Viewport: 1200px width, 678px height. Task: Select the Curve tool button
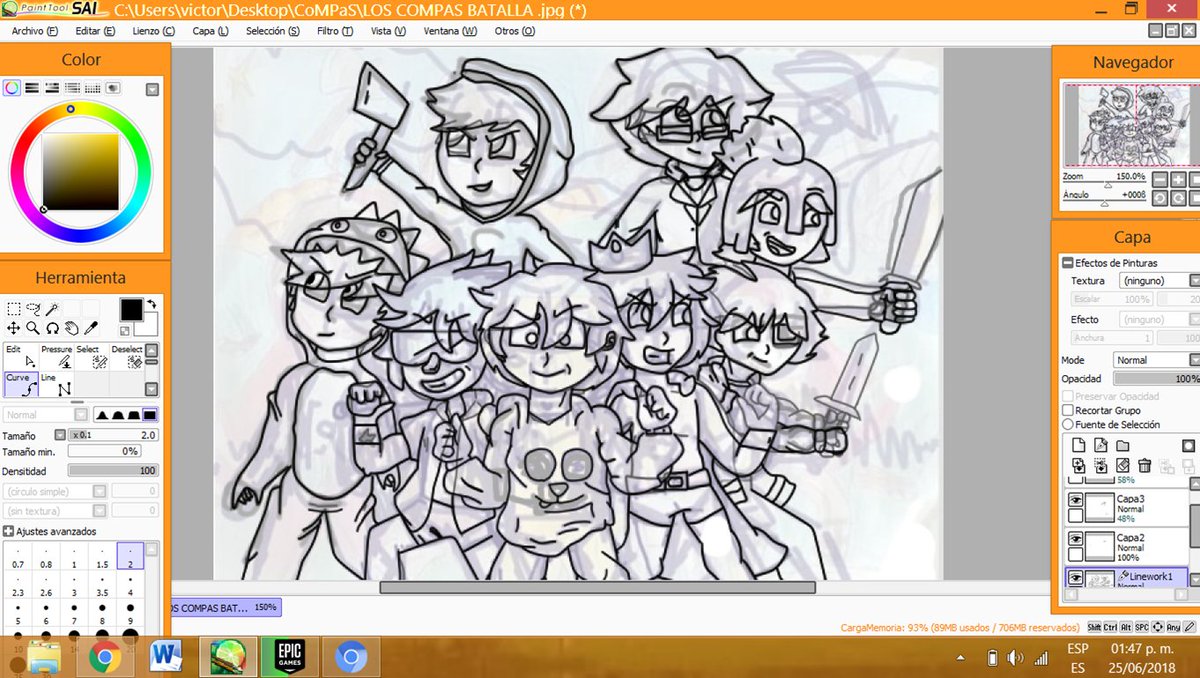tap(20, 385)
